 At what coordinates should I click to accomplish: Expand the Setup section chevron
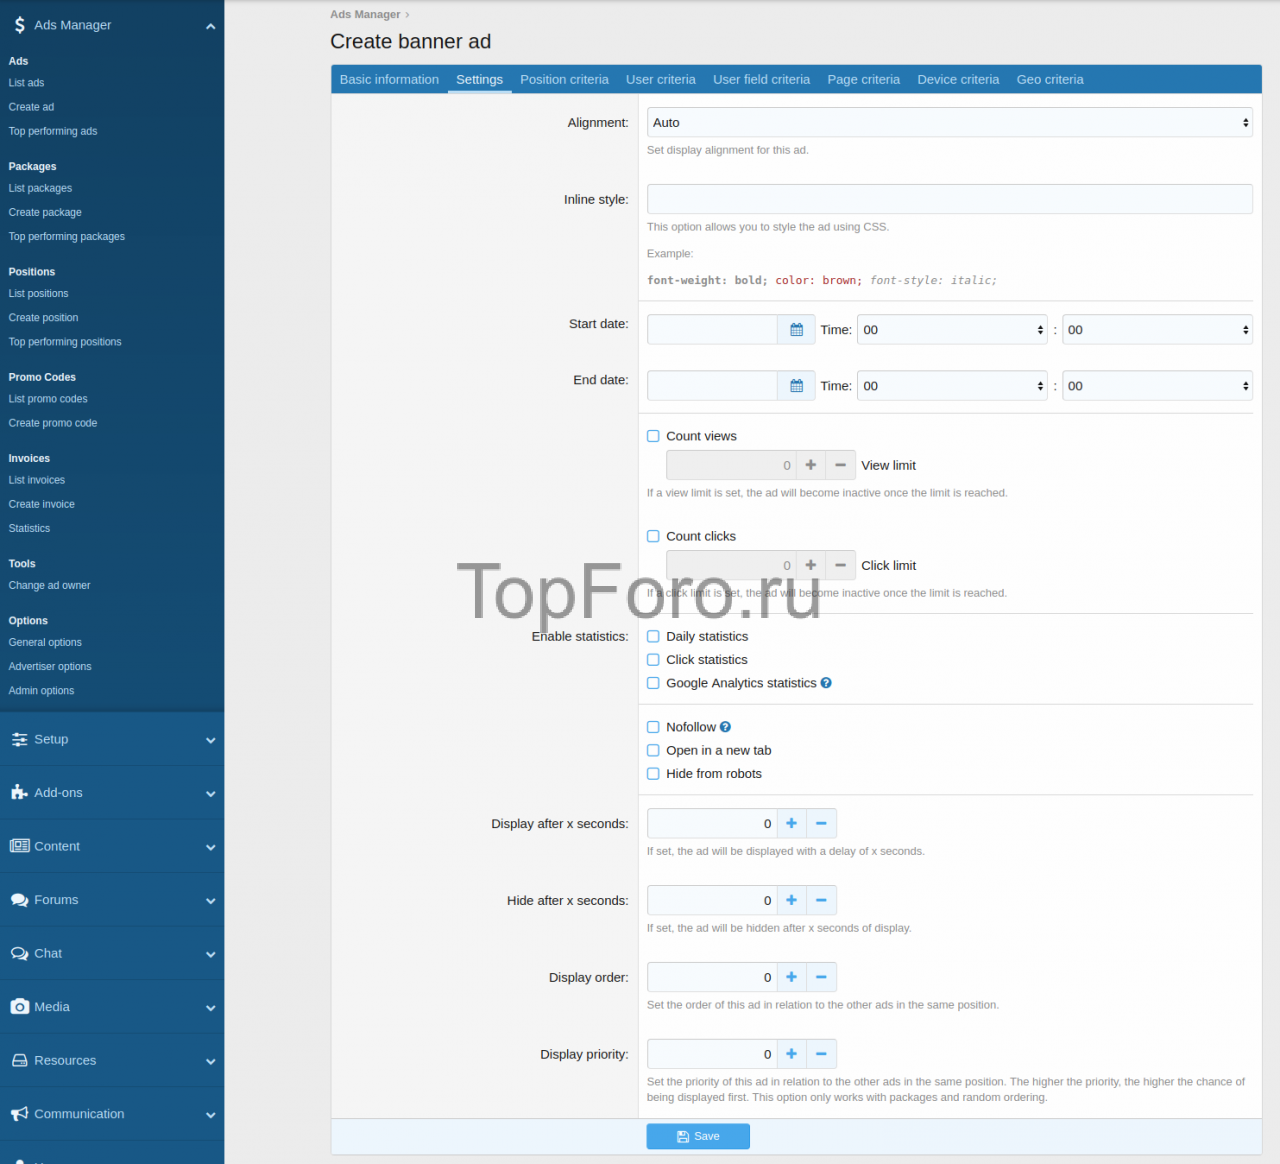[210, 741]
